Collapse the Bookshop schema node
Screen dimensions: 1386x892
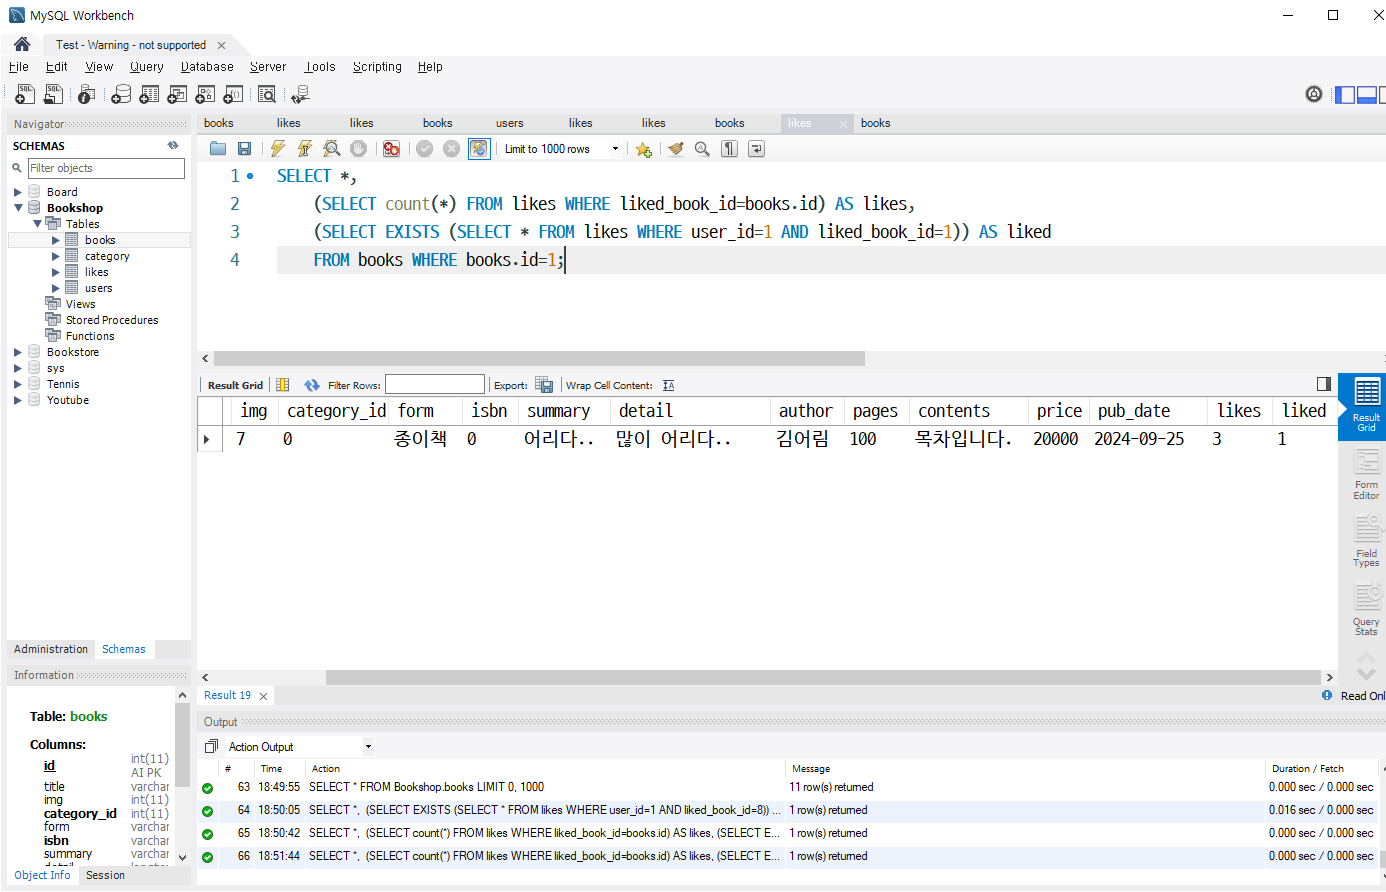click(x=18, y=208)
